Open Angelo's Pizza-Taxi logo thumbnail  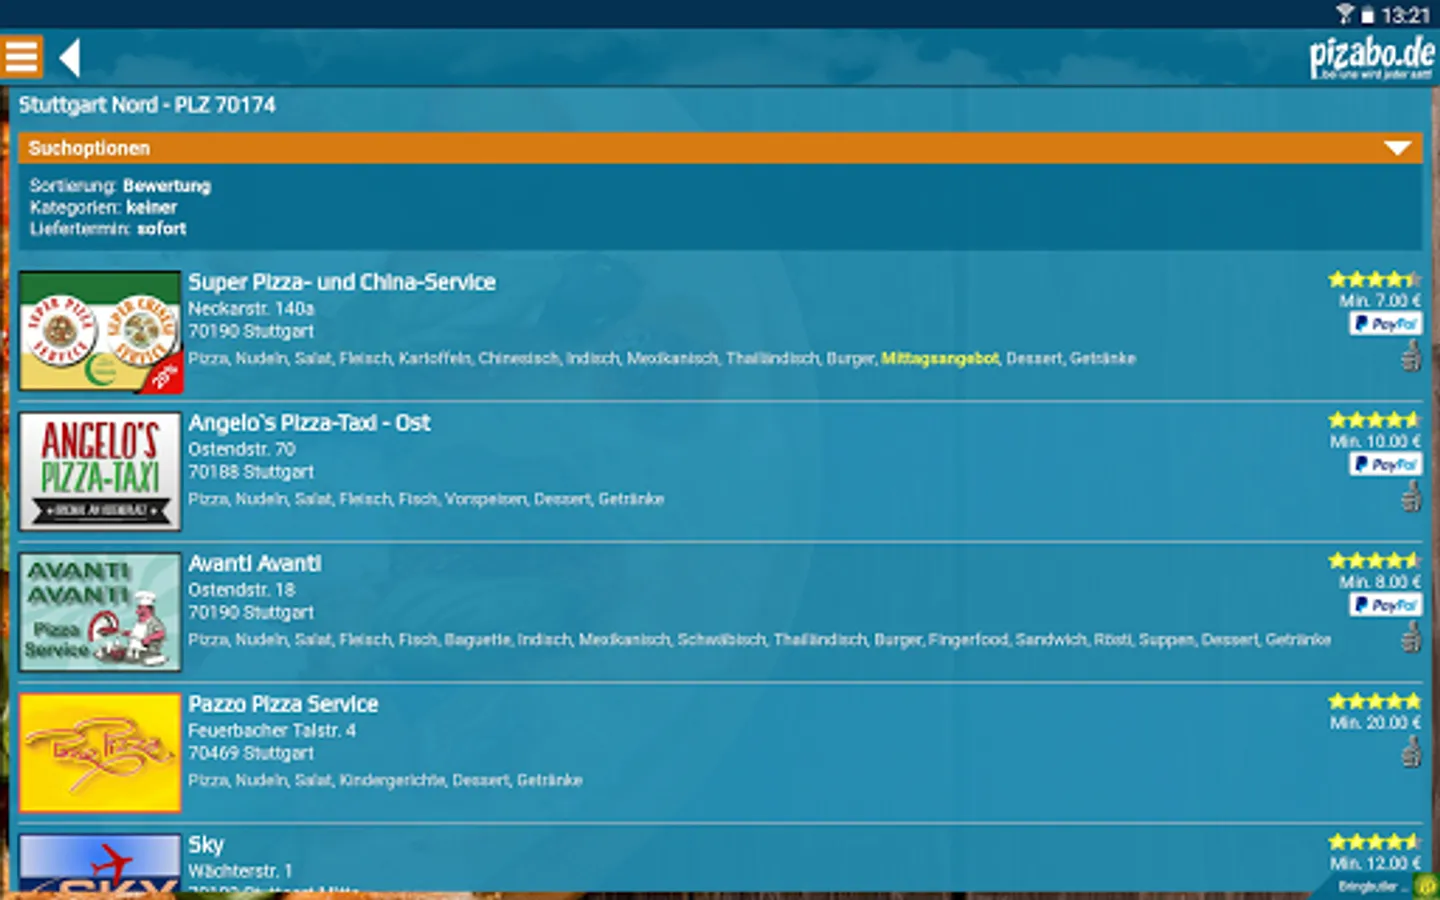100,471
